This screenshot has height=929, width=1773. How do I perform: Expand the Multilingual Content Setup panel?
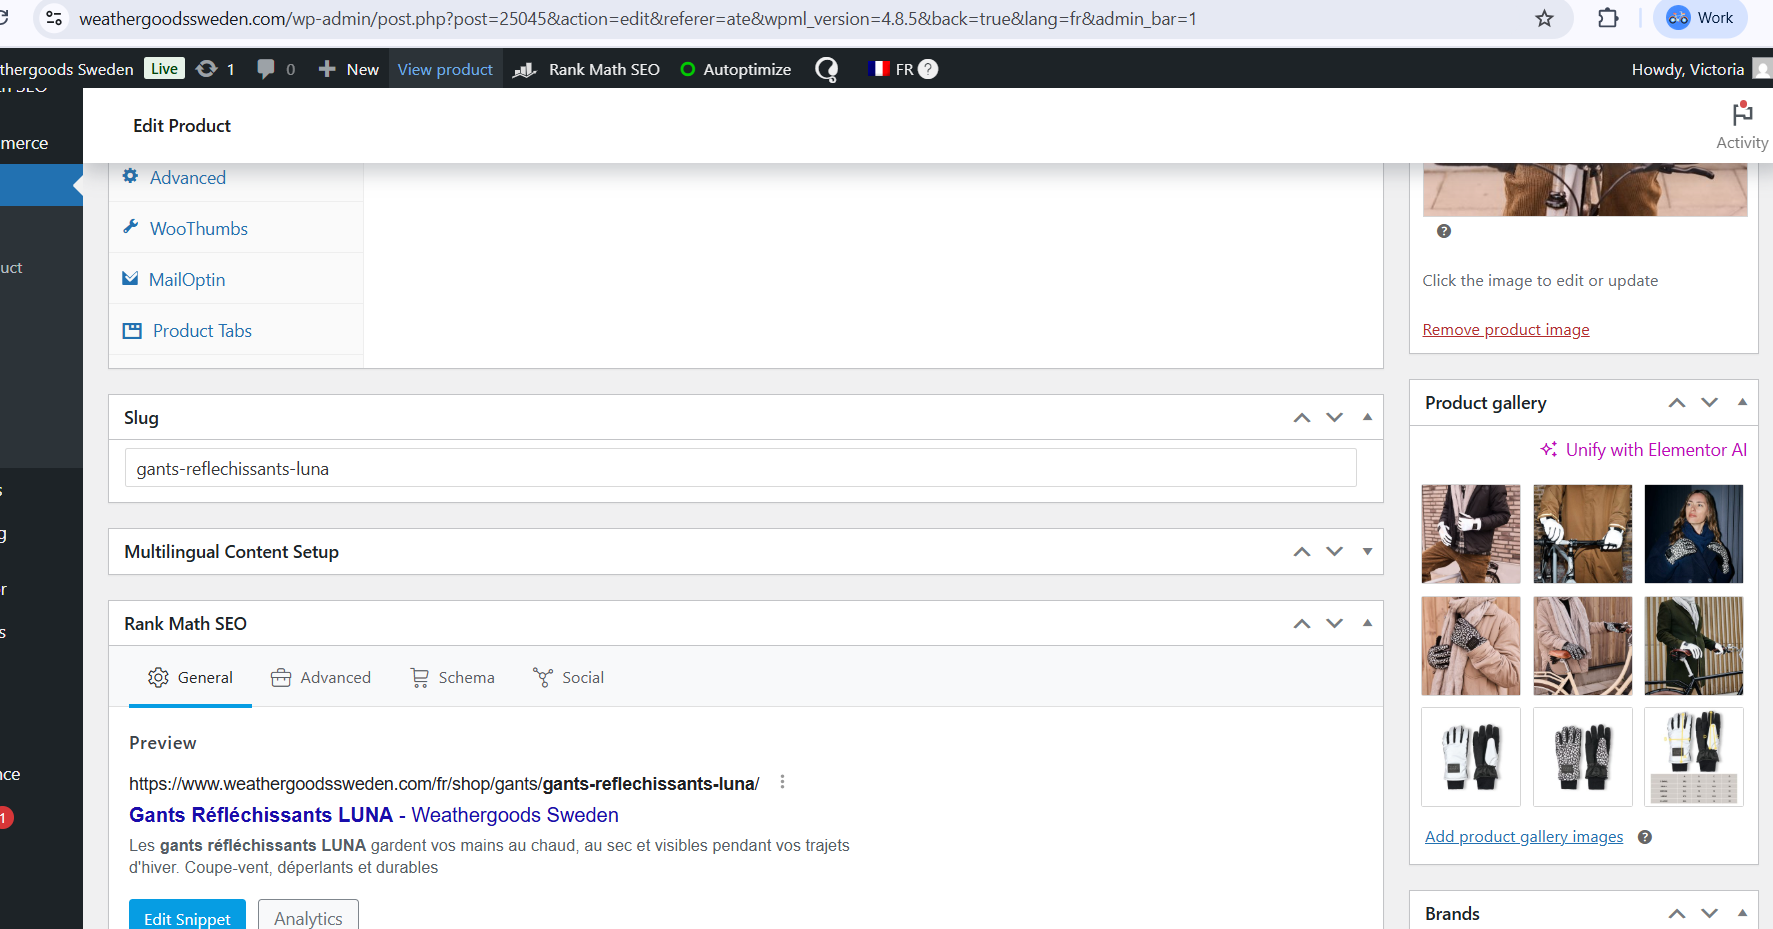click(x=1367, y=552)
